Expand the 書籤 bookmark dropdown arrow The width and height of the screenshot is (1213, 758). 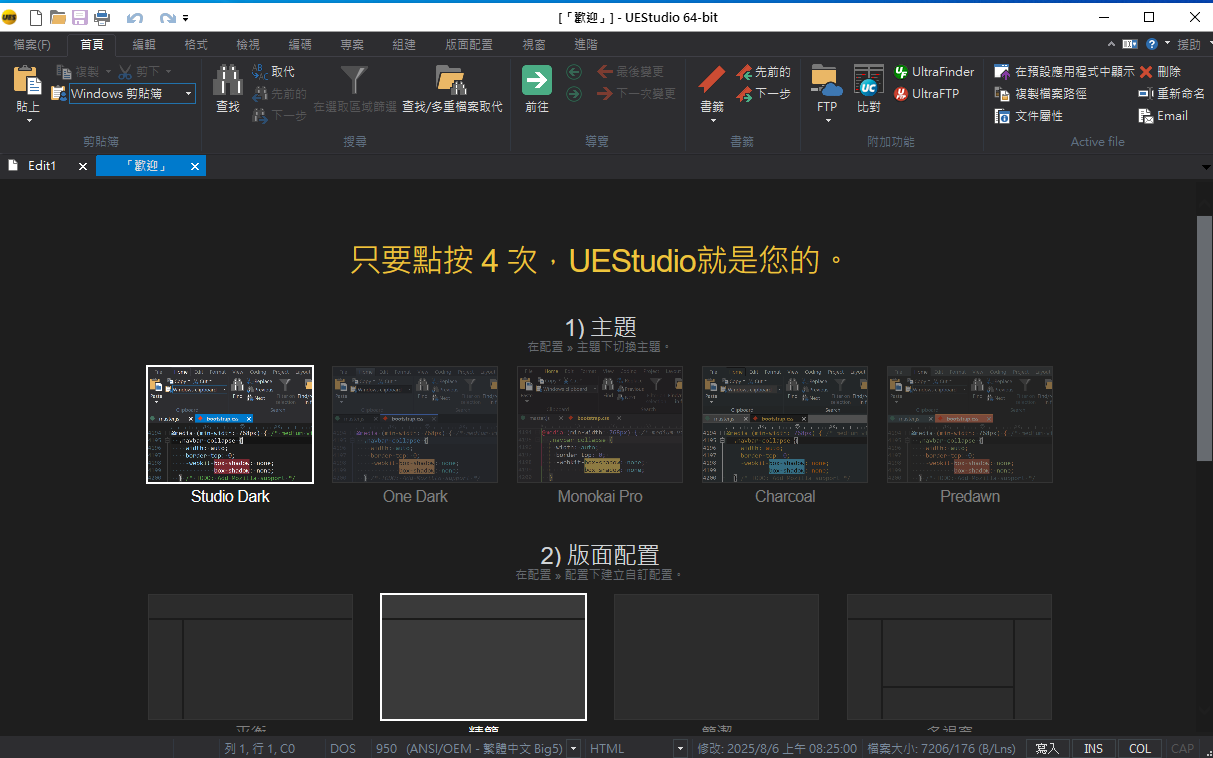pos(713,121)
